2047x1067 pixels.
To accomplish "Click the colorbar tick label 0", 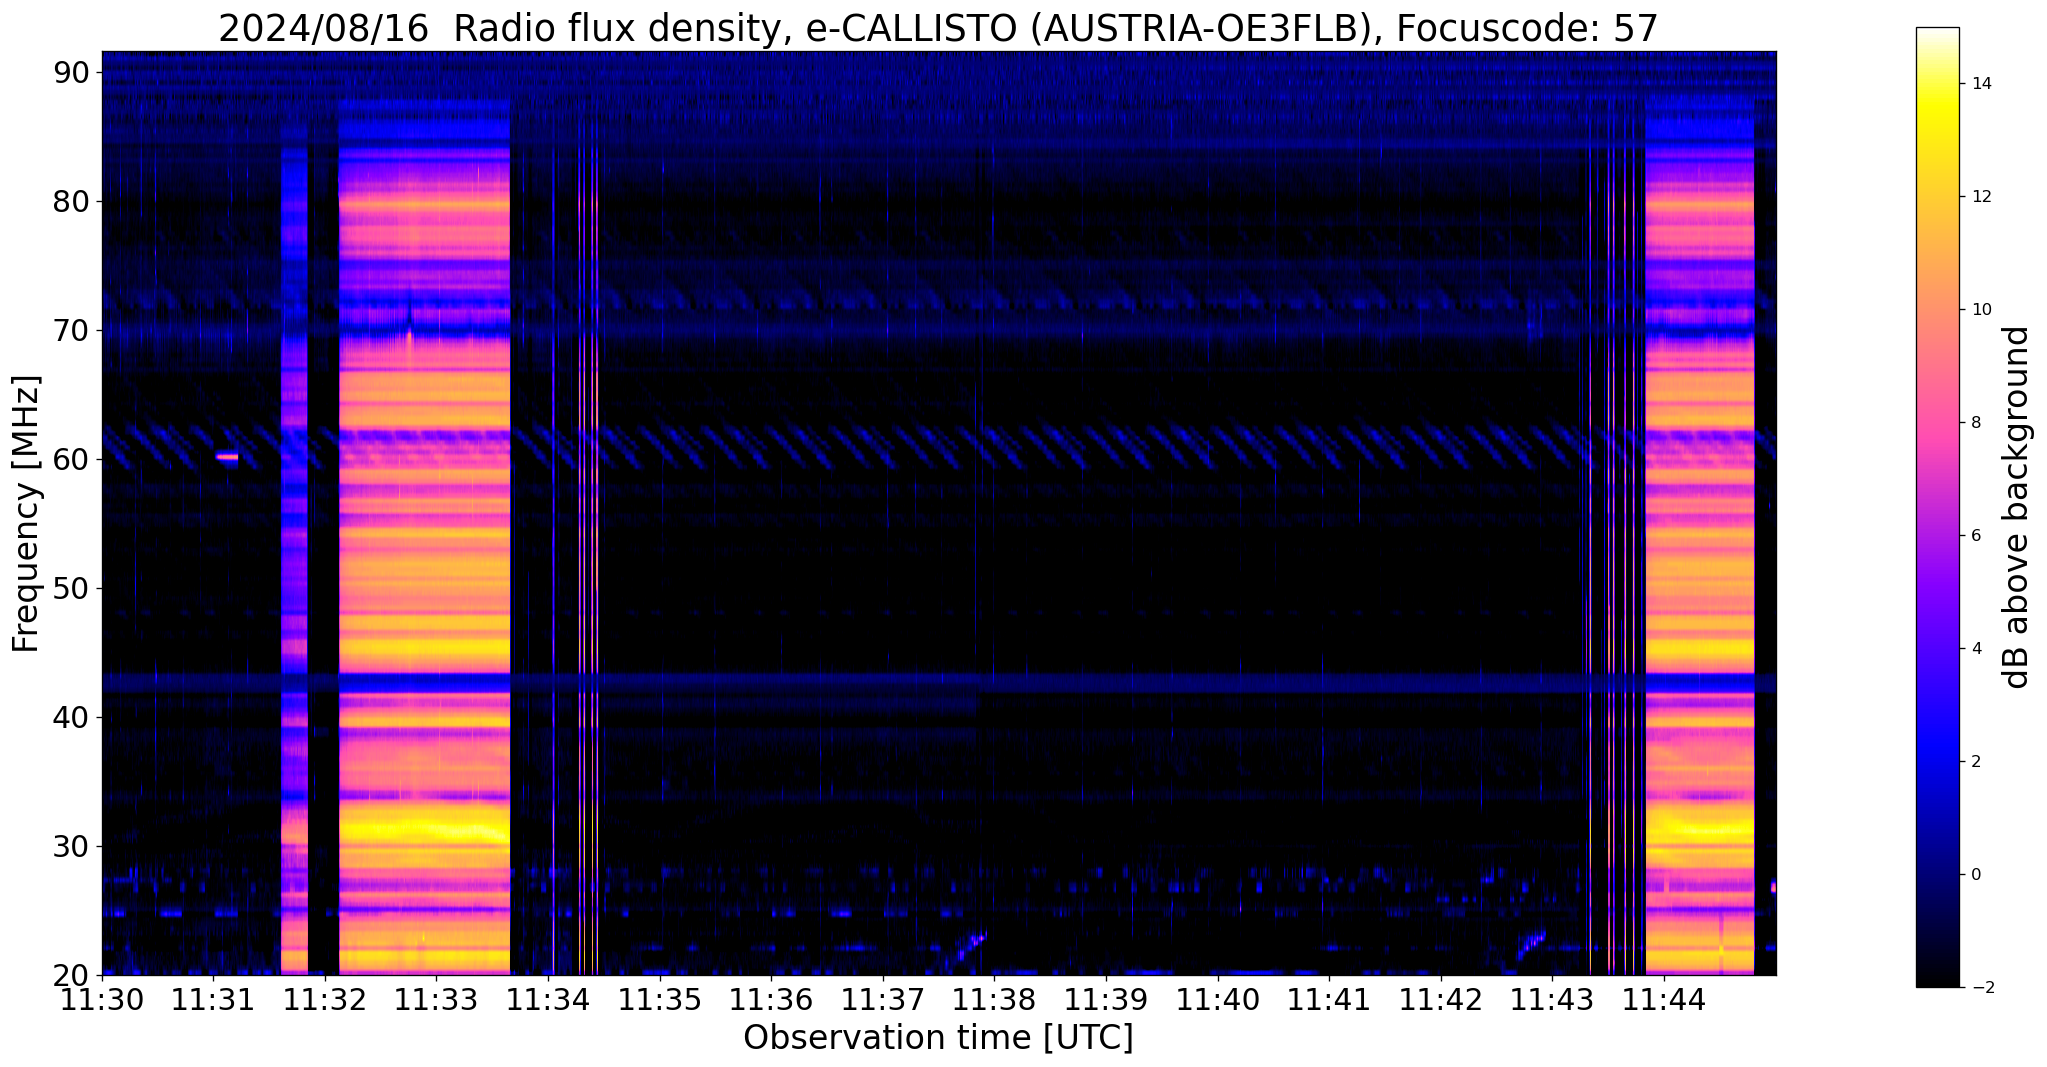I will coord(1976,875).
